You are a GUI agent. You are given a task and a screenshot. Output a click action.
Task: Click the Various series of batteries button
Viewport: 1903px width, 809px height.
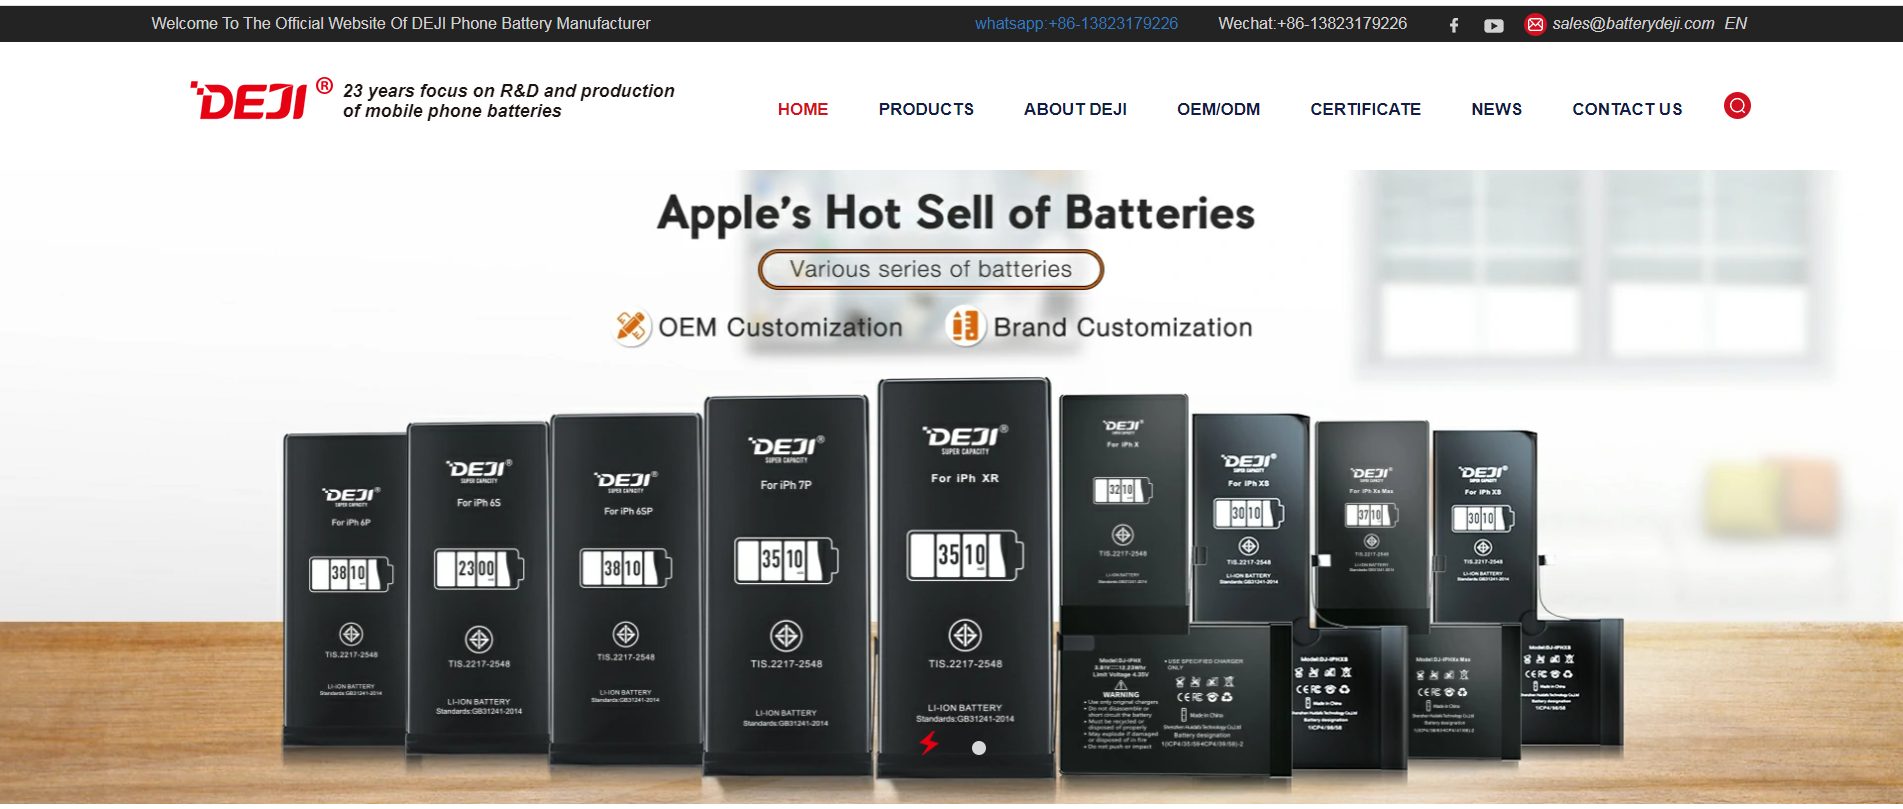[x=931, y=269]
